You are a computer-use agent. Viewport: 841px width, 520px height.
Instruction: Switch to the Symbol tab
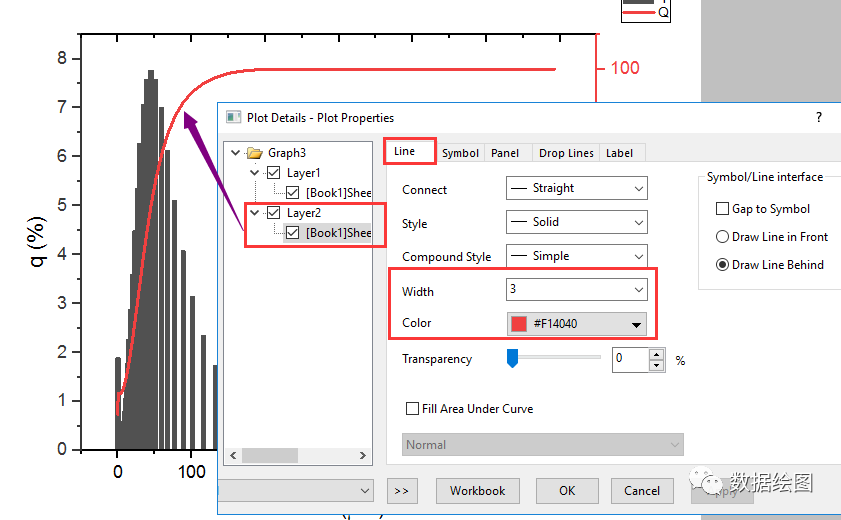click(x=460, y=153)
